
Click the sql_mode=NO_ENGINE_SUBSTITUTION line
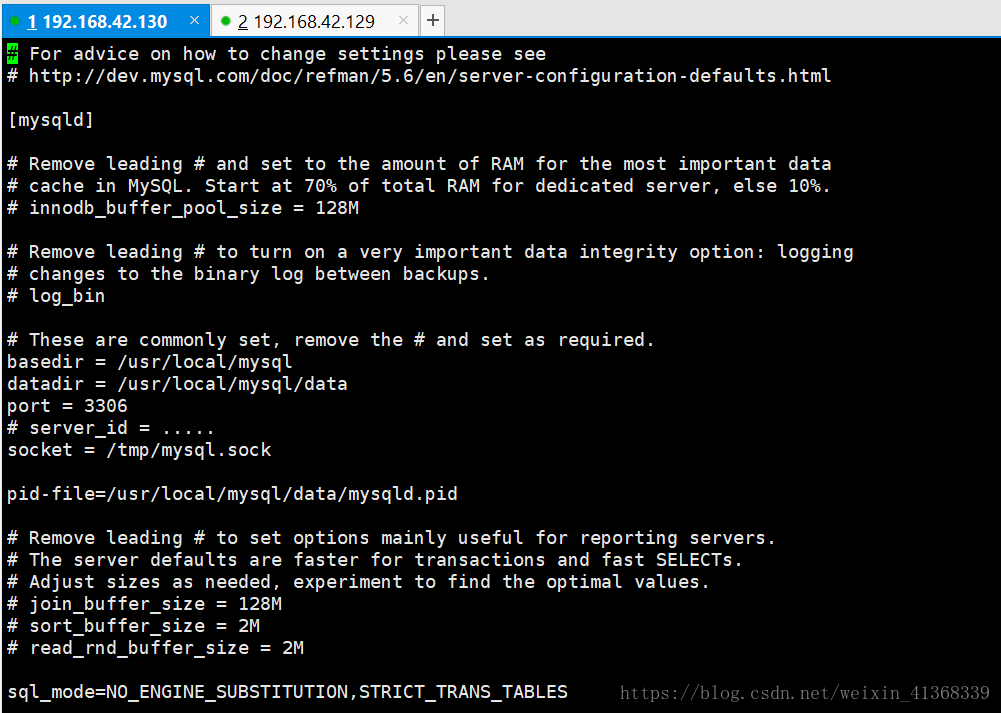(287, 692)
